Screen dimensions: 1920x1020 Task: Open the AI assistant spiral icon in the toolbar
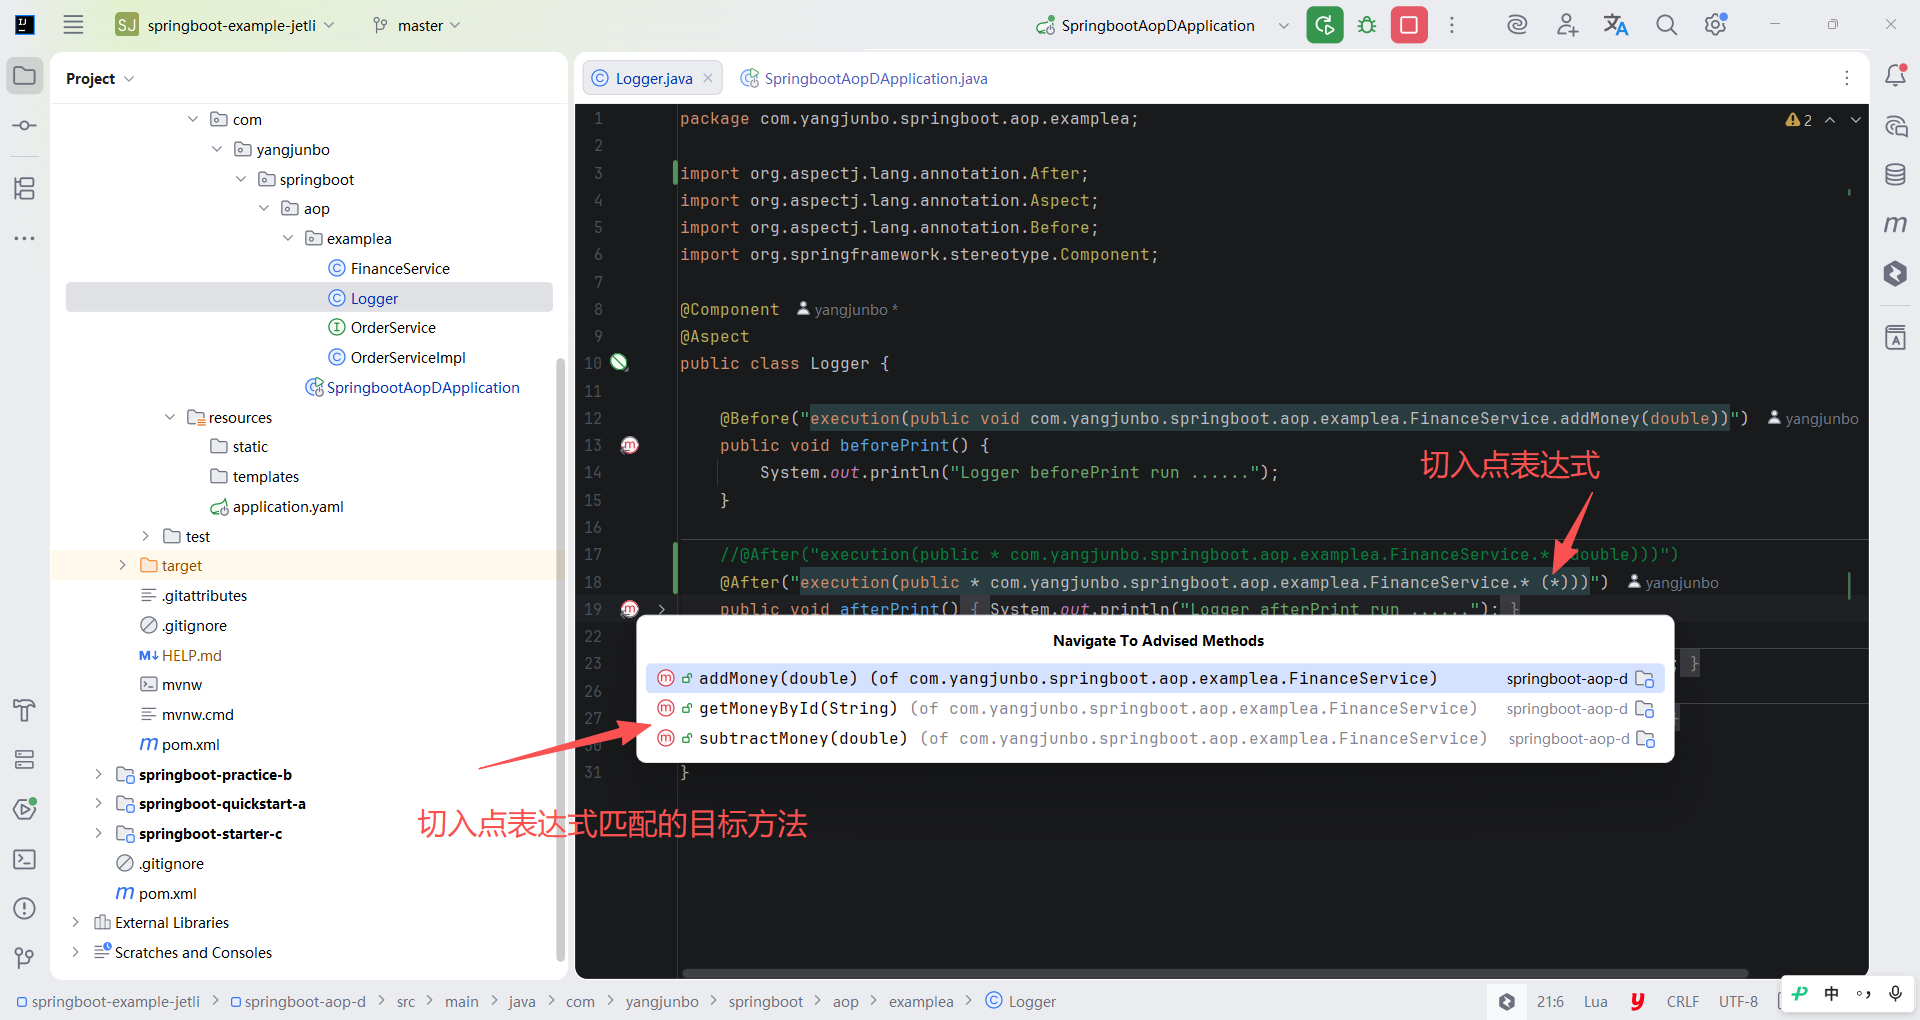1517,25
